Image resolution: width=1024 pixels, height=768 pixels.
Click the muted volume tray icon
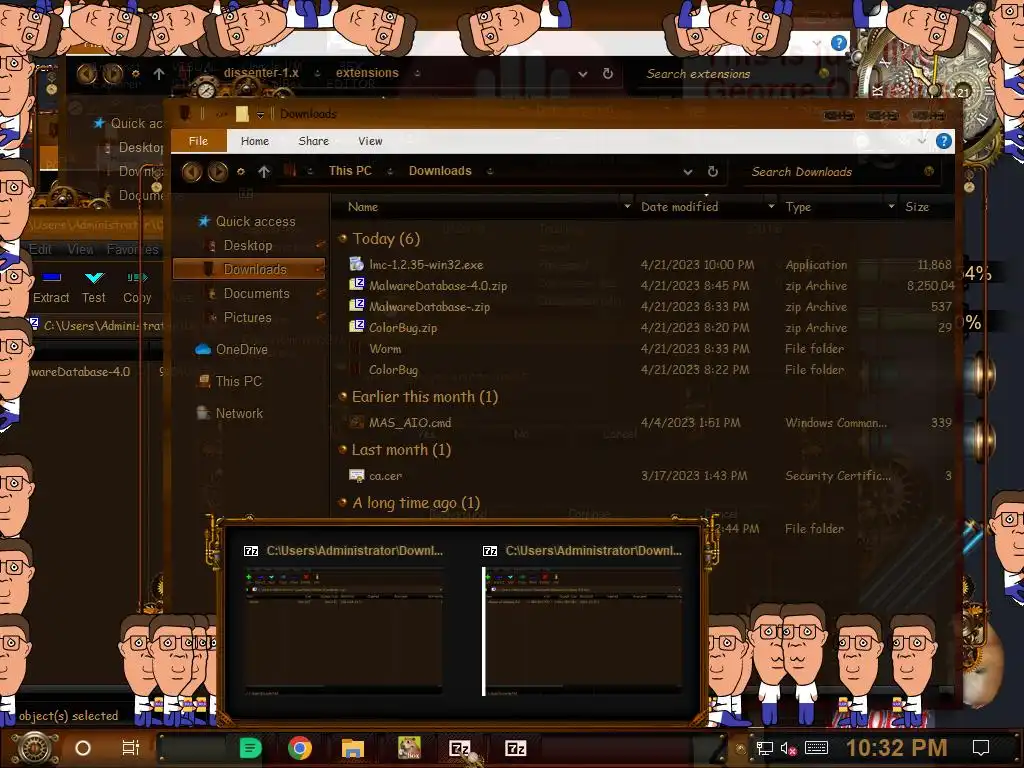pos(788,748)
